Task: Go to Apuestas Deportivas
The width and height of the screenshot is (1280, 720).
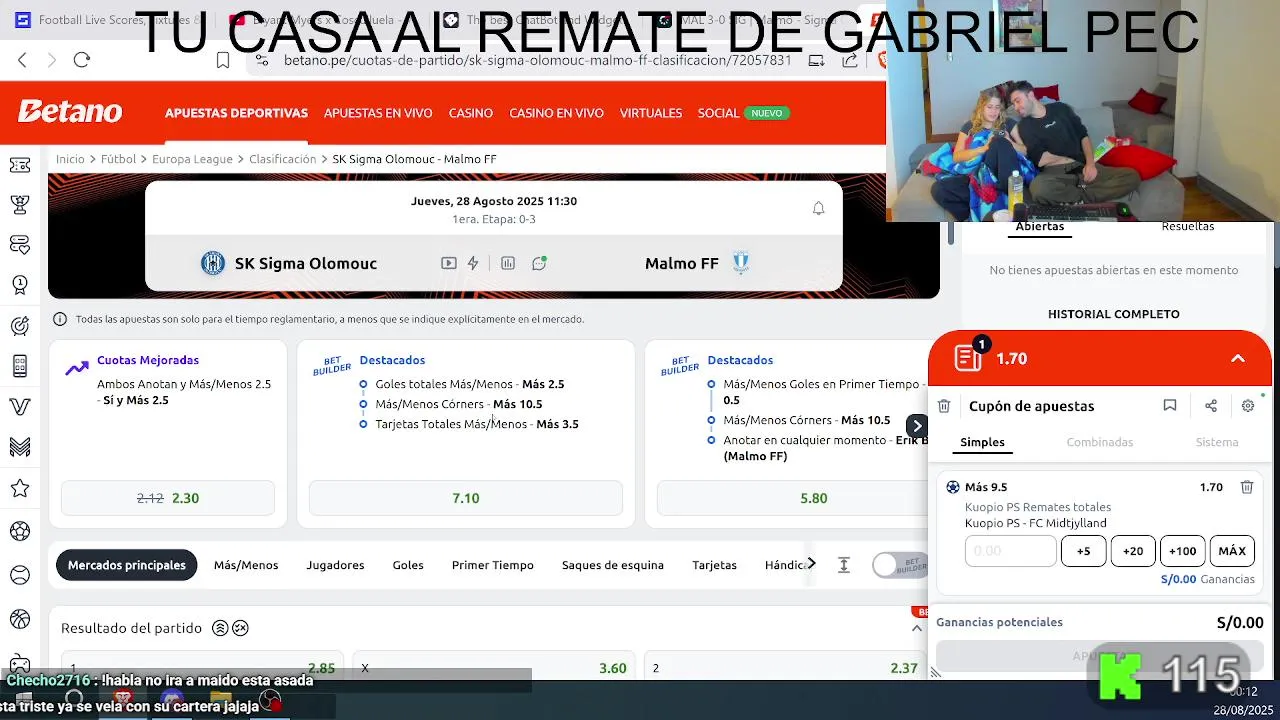Action: (x=237, y=113)
